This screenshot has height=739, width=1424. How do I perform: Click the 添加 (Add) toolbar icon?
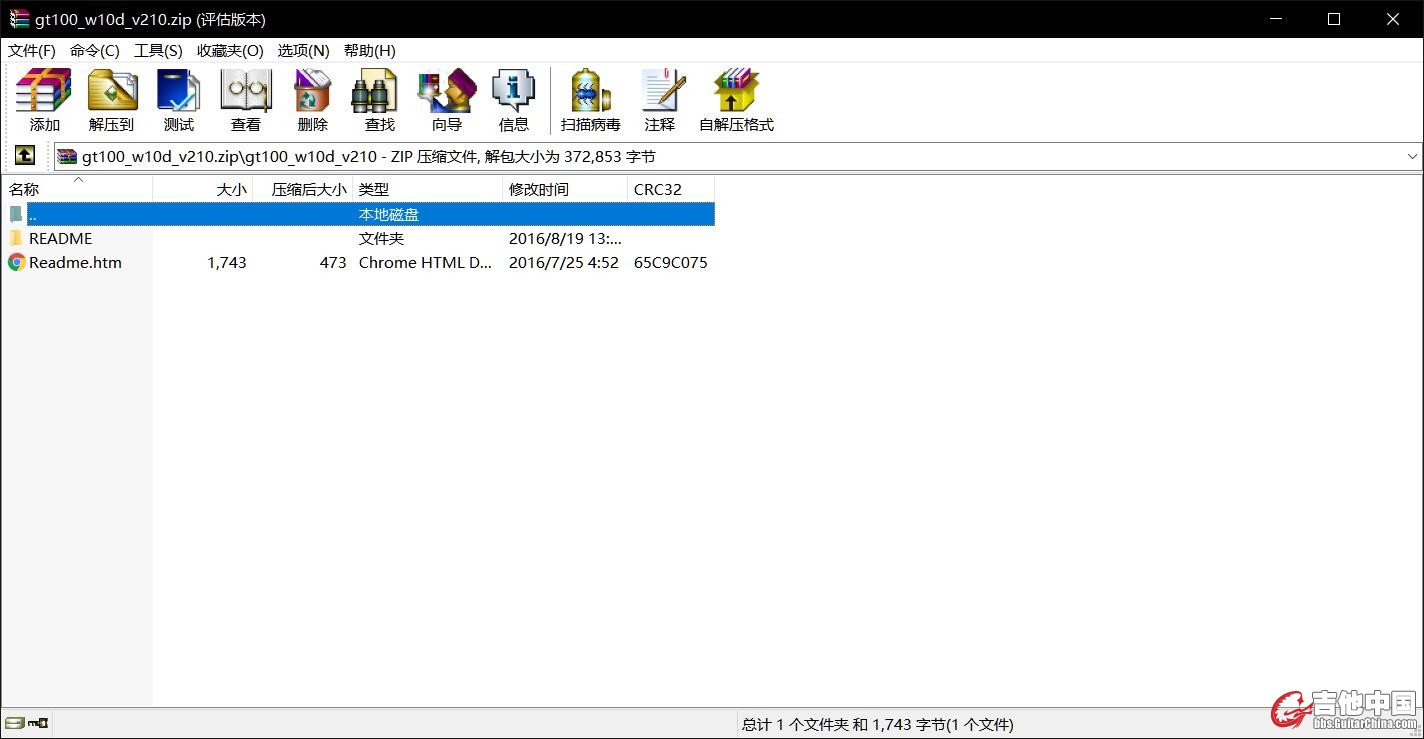tap(44, 100)
